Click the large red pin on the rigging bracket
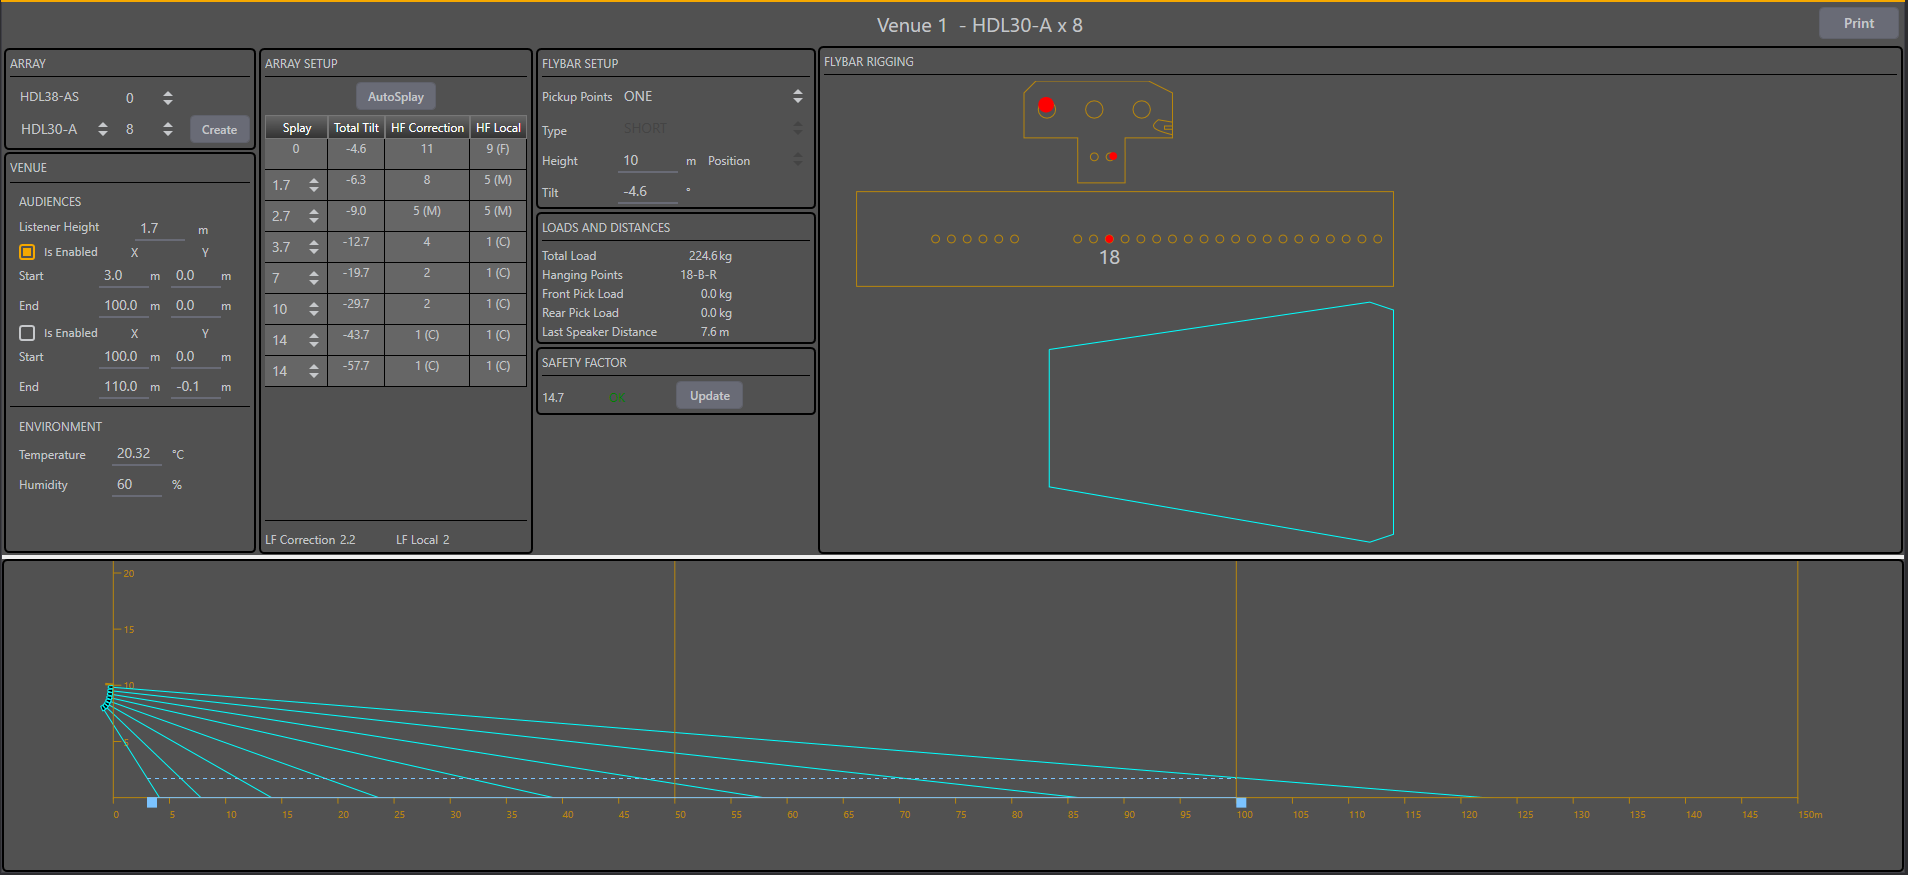 (1046, 106)
